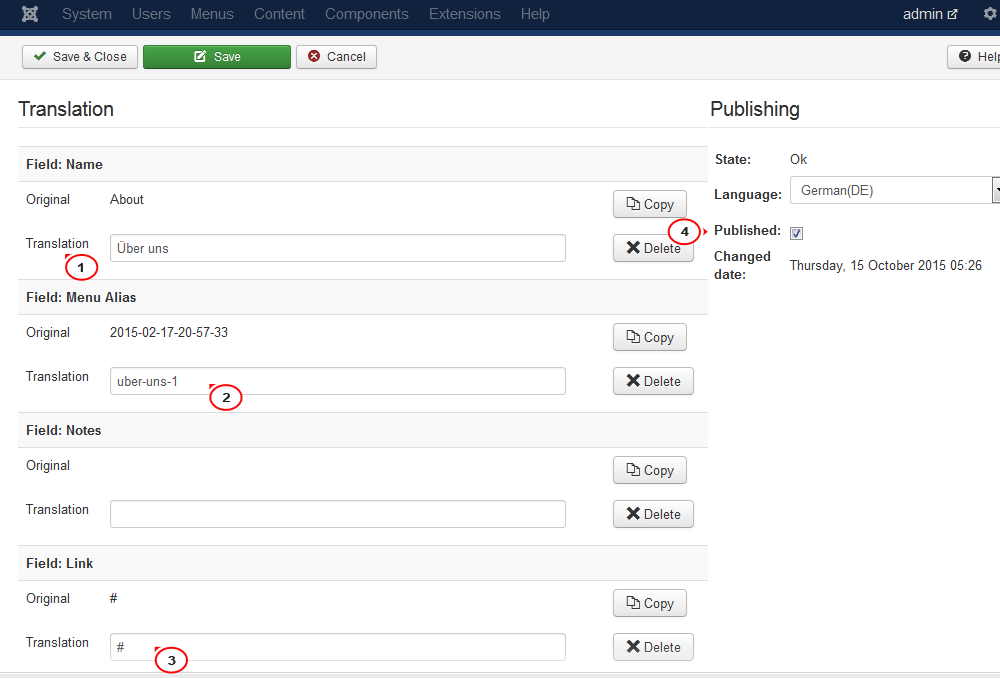Viewport: 1000px width, 678px height.
Task: Copy the original Notes value
Action: pyautogui.click(x=650, y=470)
